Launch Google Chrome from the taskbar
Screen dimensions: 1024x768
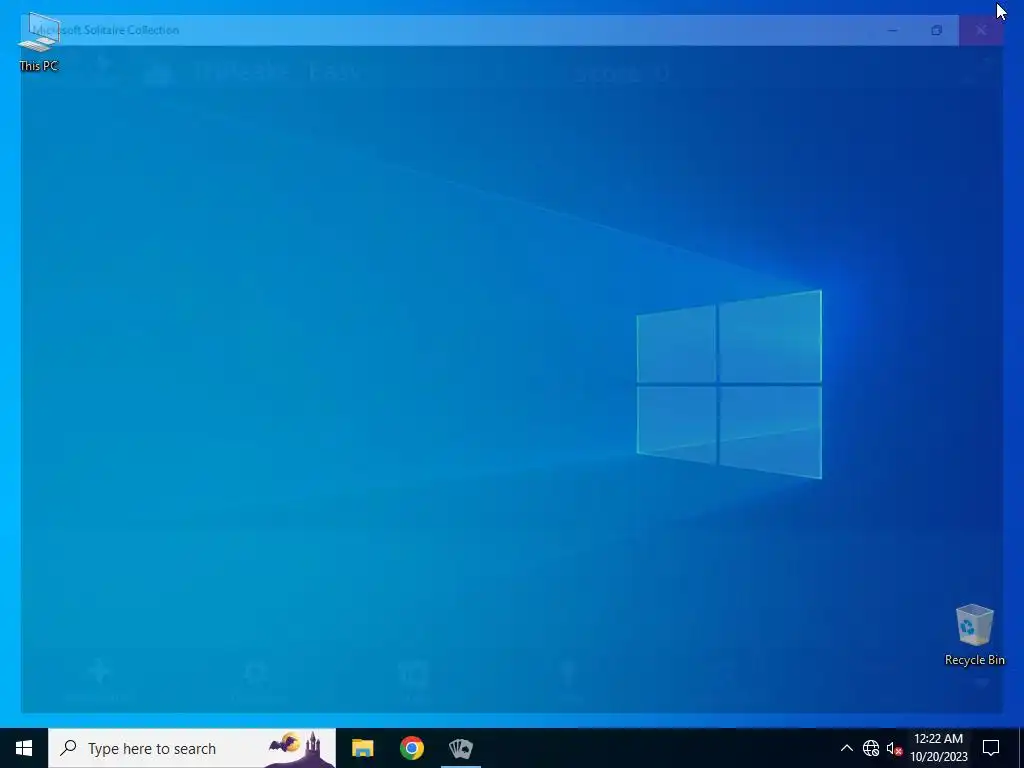pos(412,748)
